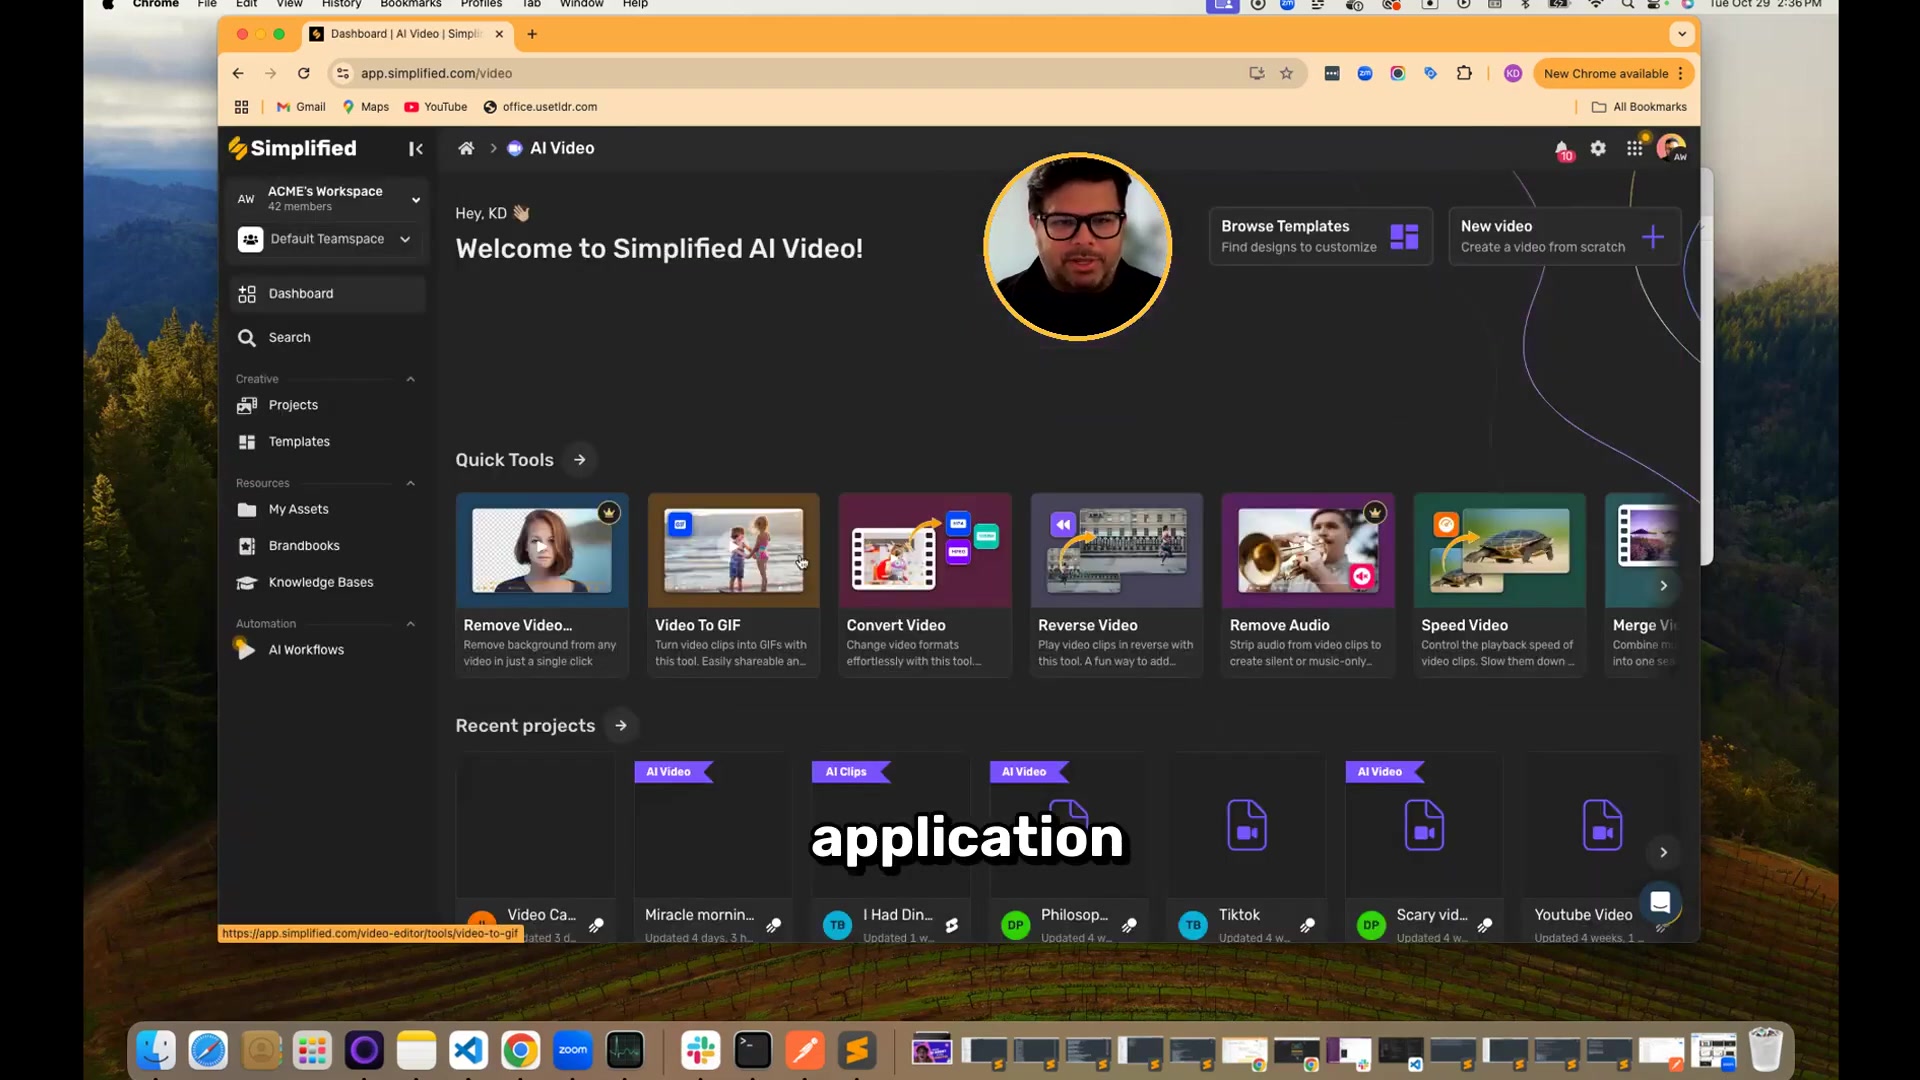Open Templates in the sidebar

click(x=328, y=441)
